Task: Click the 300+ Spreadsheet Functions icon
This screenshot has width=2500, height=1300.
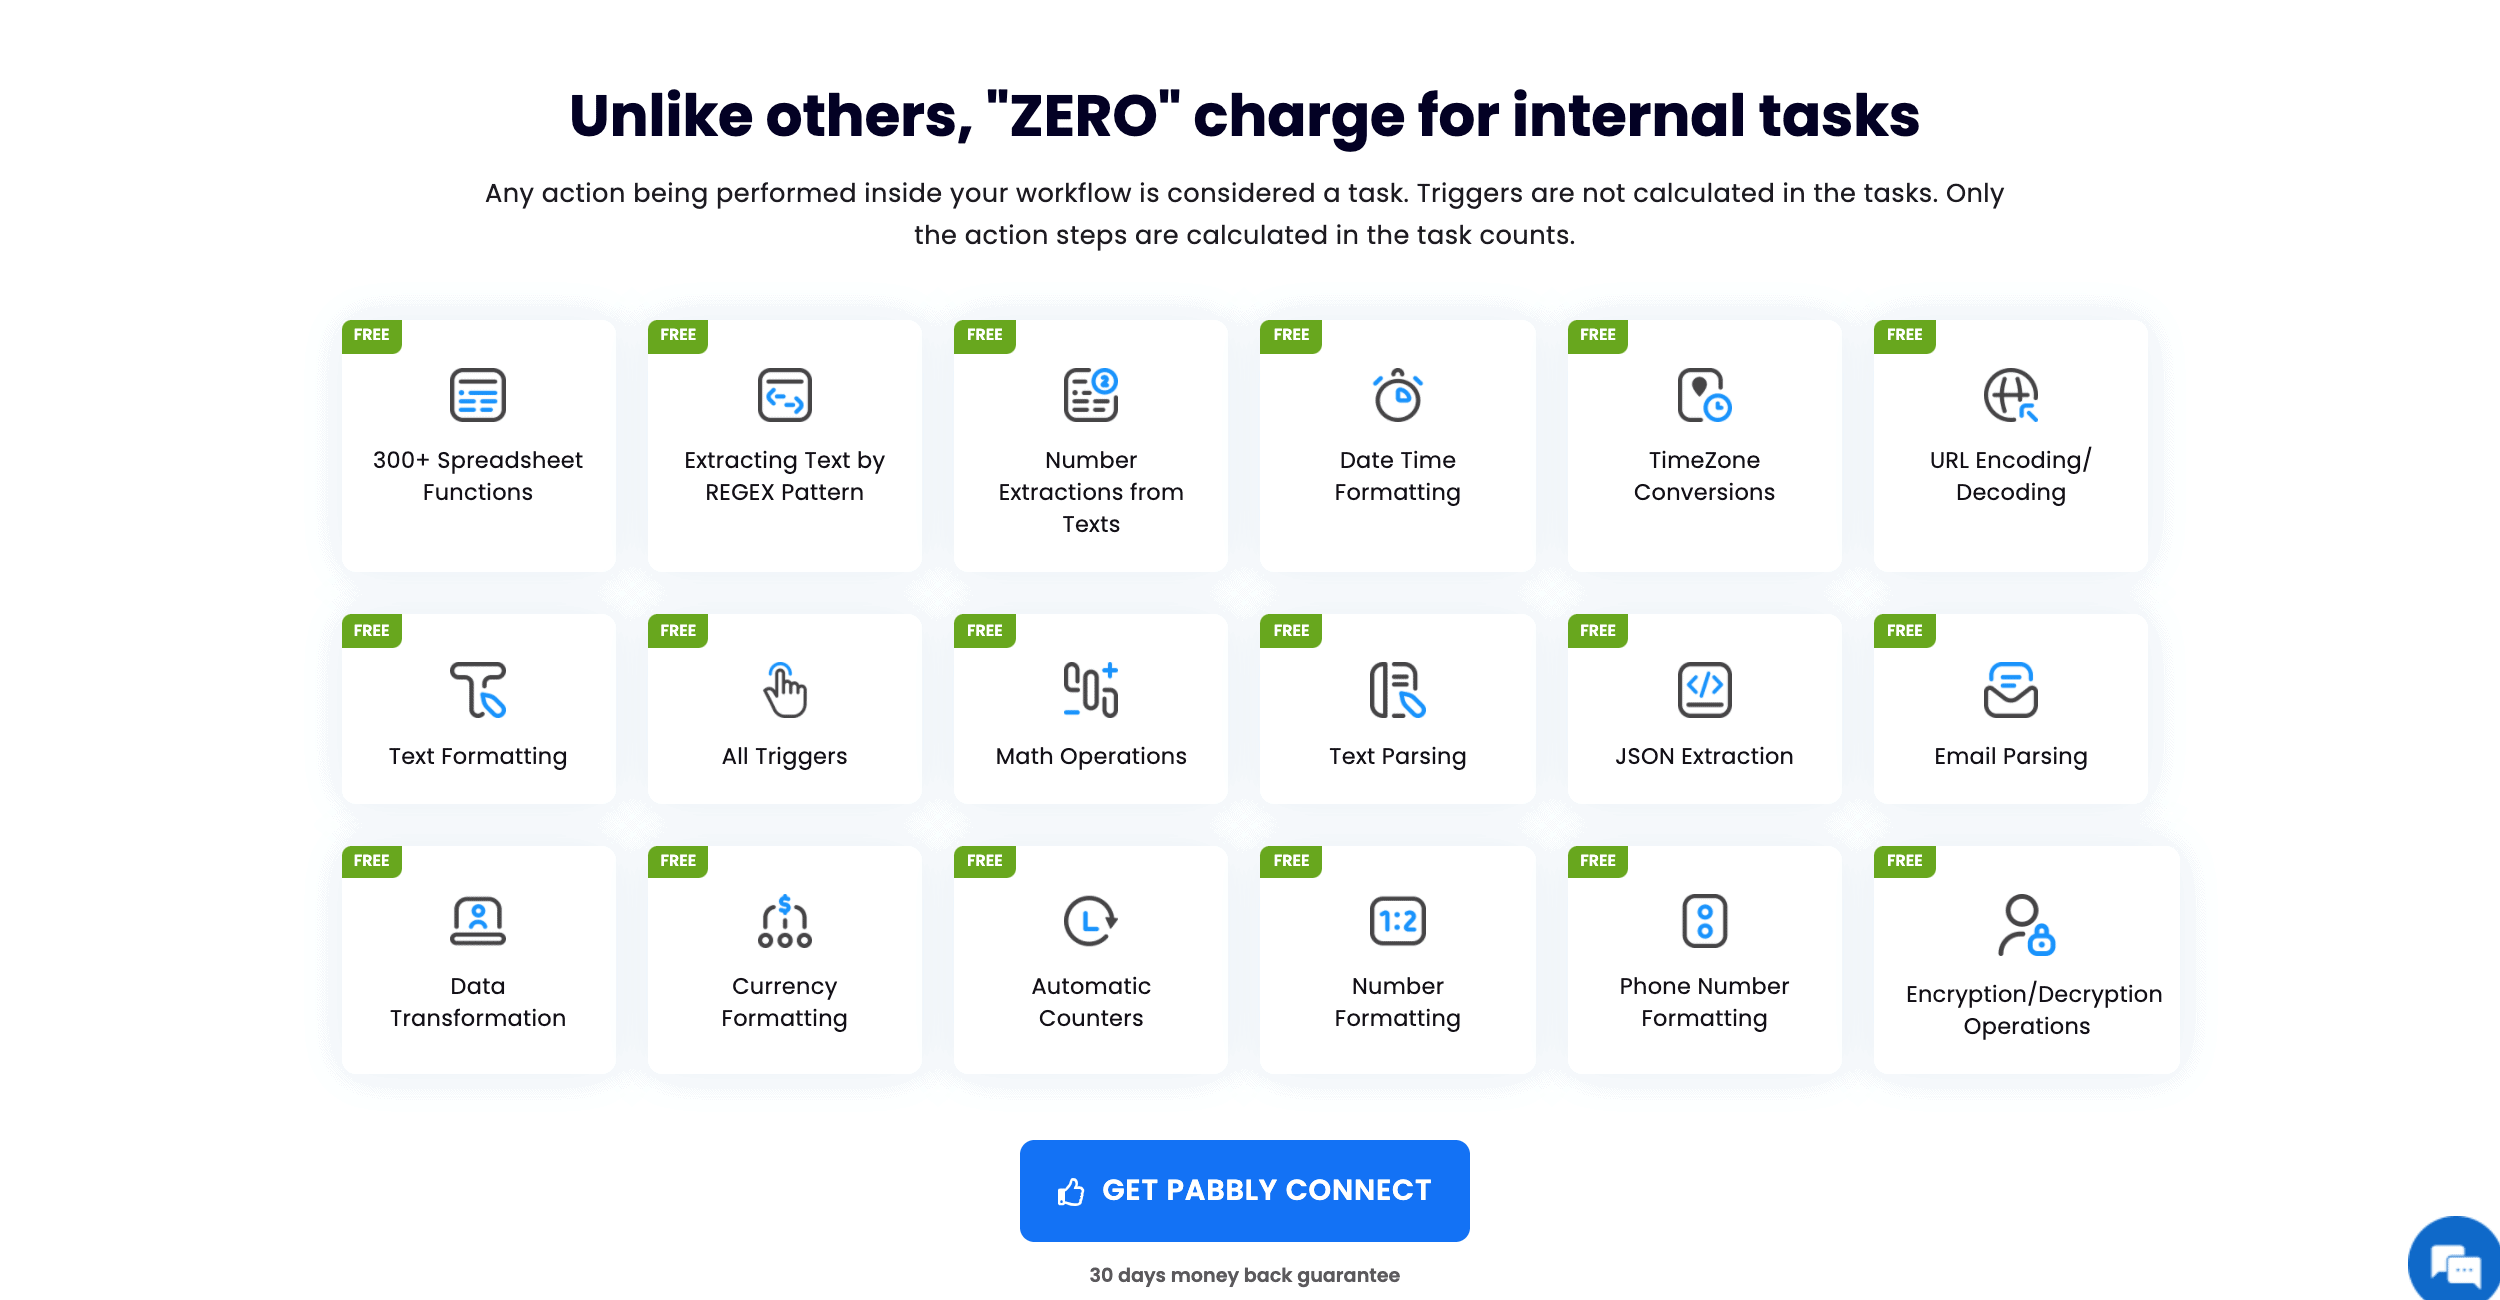Action: (x=477, y=395)
